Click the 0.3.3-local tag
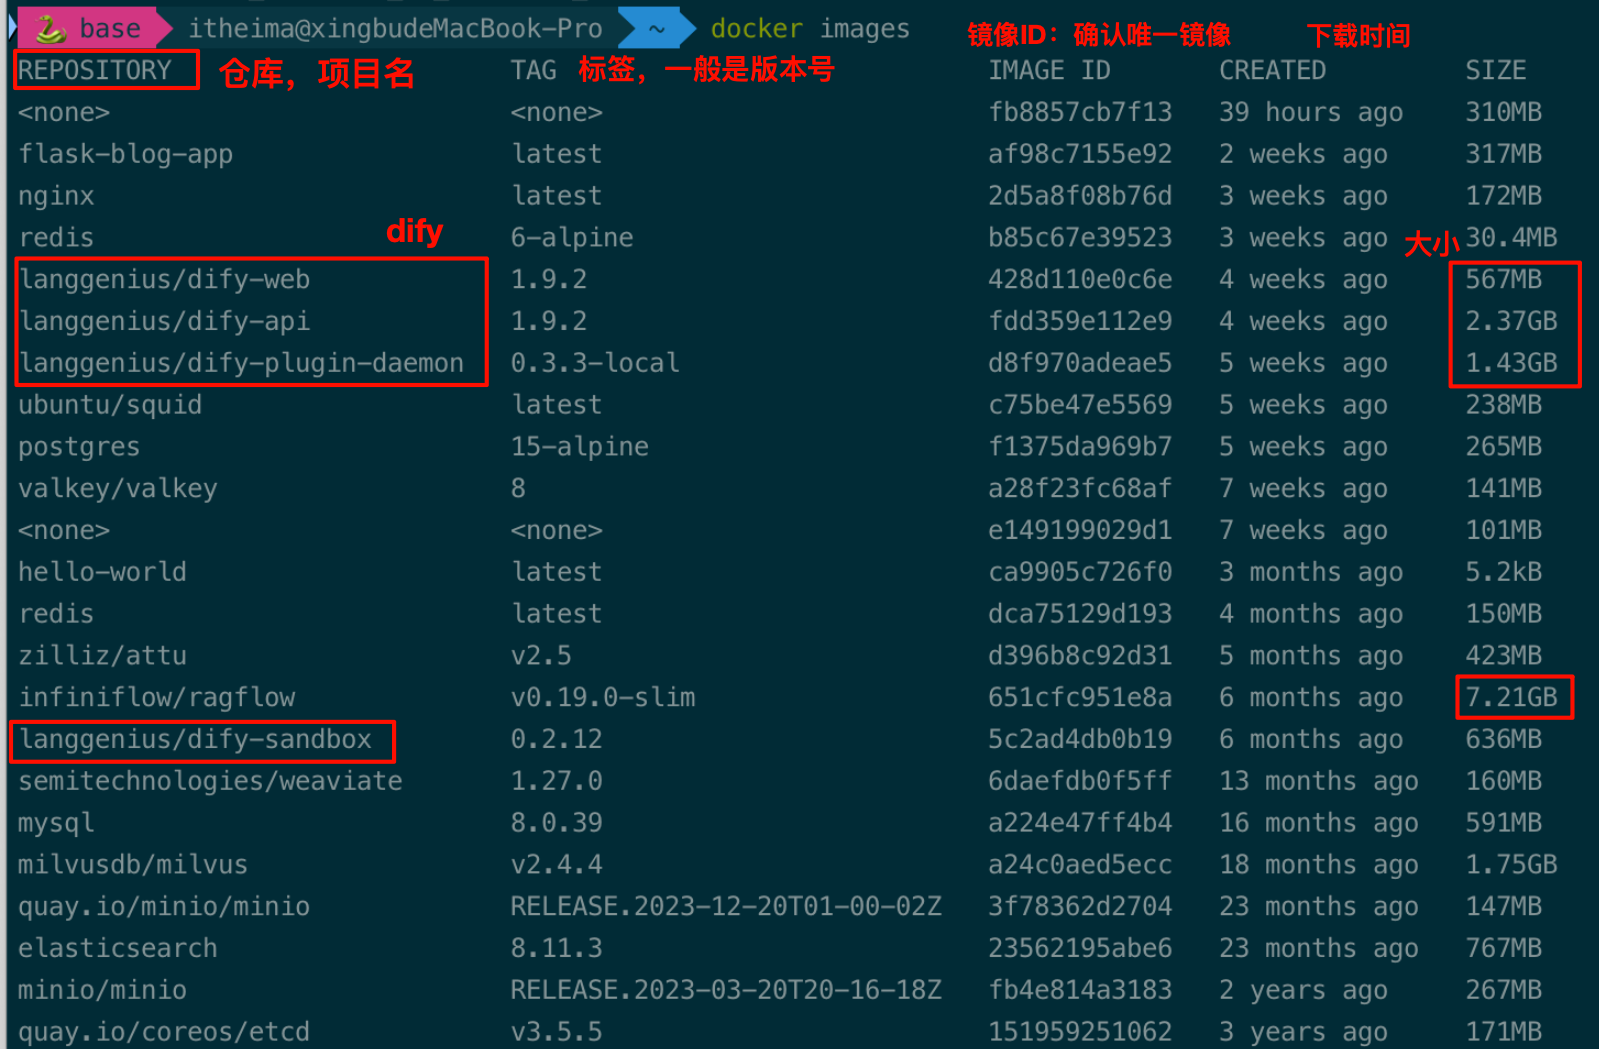Image resolution: width=1600 pixels, height=1050 pixels. 595,363
